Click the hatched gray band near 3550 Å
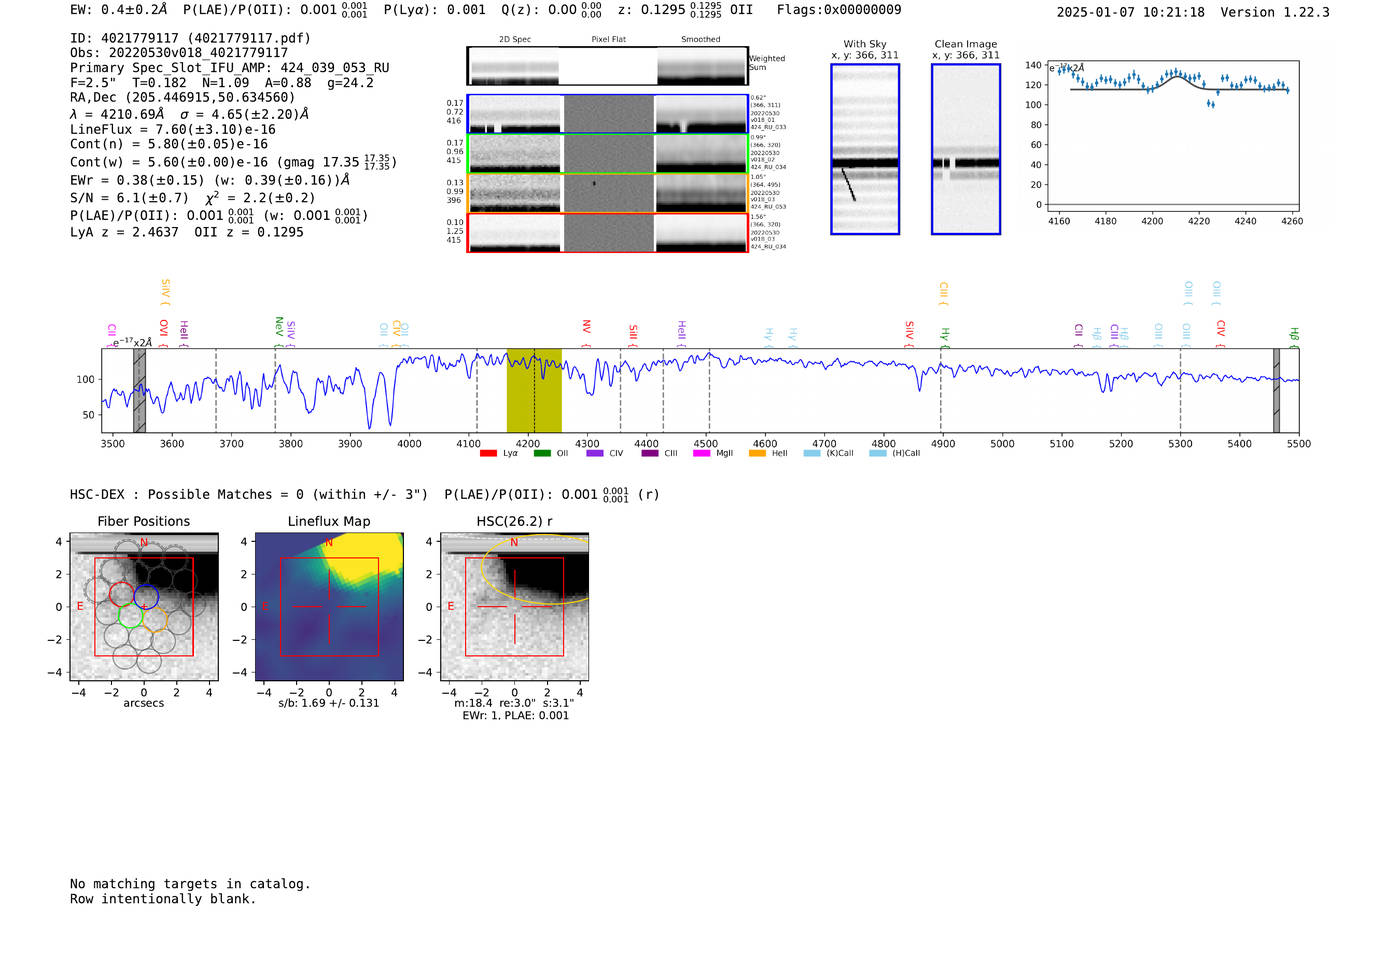 coord(140,391)
